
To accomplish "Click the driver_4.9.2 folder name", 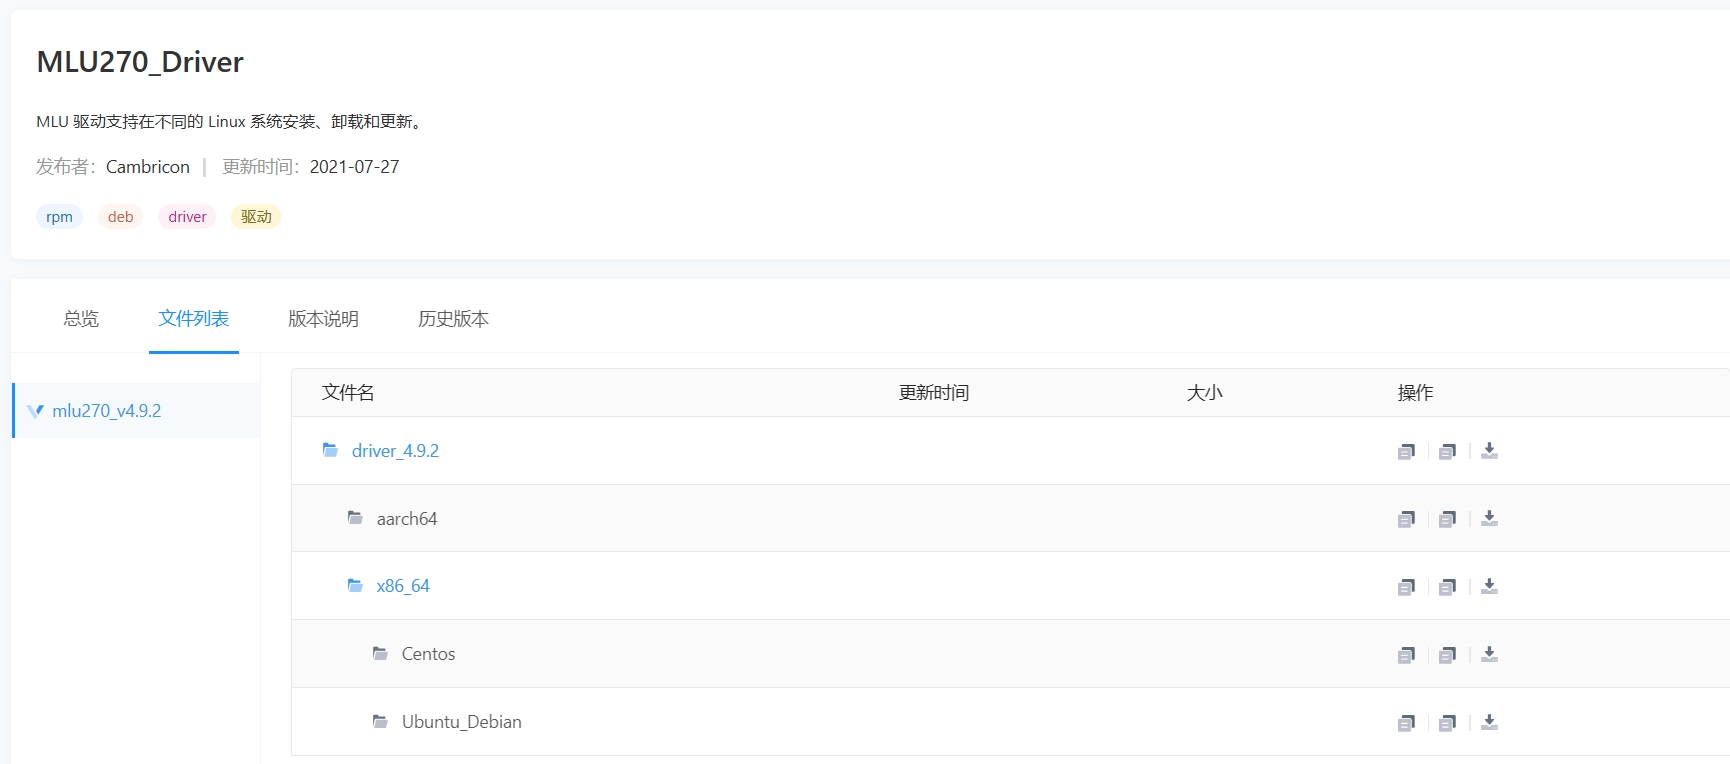I will 395,451.
